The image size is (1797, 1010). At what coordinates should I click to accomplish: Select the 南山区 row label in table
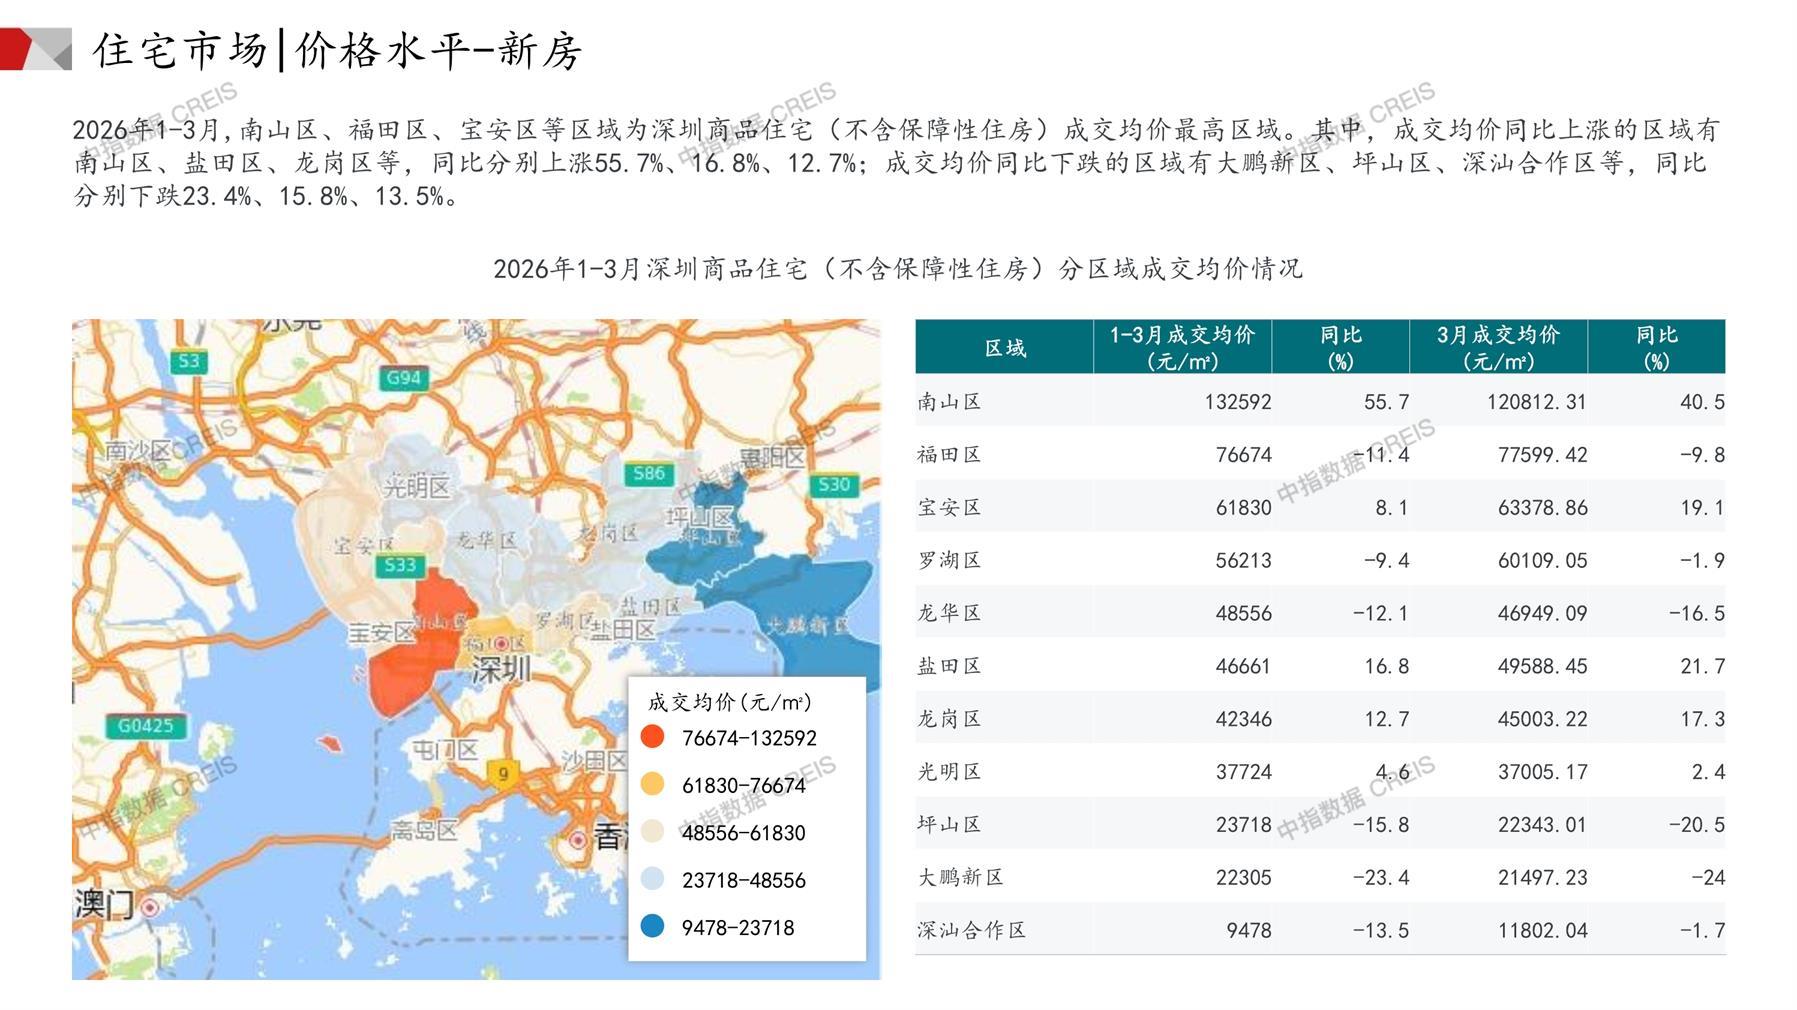pos(949,402)
